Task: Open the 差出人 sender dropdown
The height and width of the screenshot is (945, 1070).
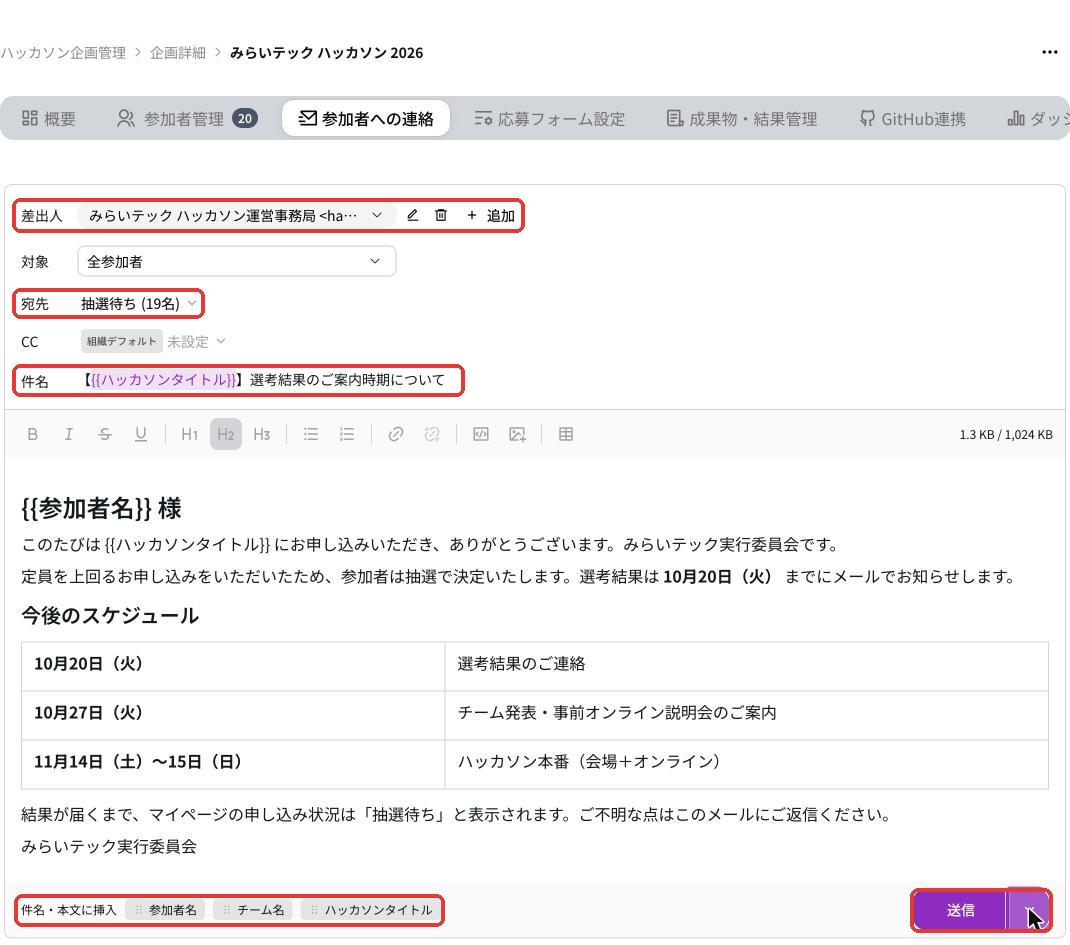Action: pyautogui.click(x=236, y=216)
